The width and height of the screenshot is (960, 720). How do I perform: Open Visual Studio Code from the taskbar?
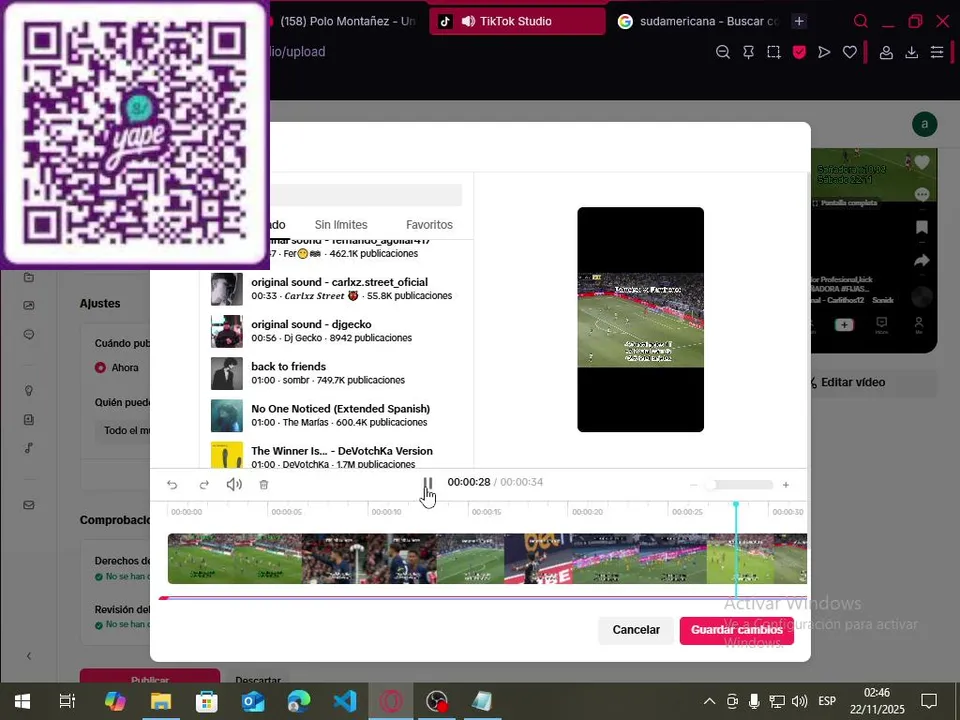[x=345, y=701]
